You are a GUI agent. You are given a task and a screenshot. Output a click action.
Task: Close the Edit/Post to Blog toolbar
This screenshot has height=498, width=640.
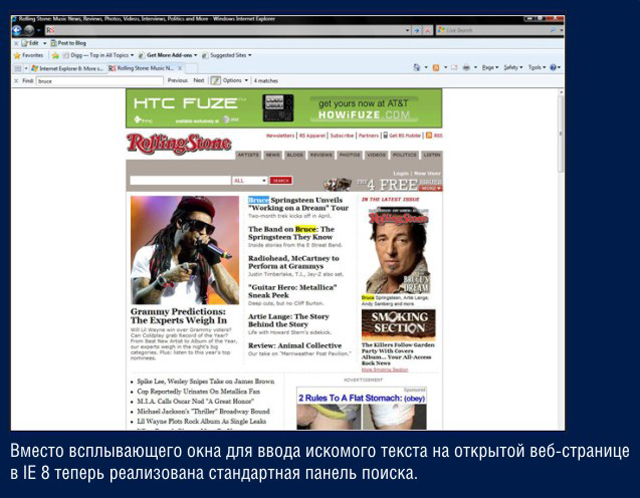[x=16, y=43]
